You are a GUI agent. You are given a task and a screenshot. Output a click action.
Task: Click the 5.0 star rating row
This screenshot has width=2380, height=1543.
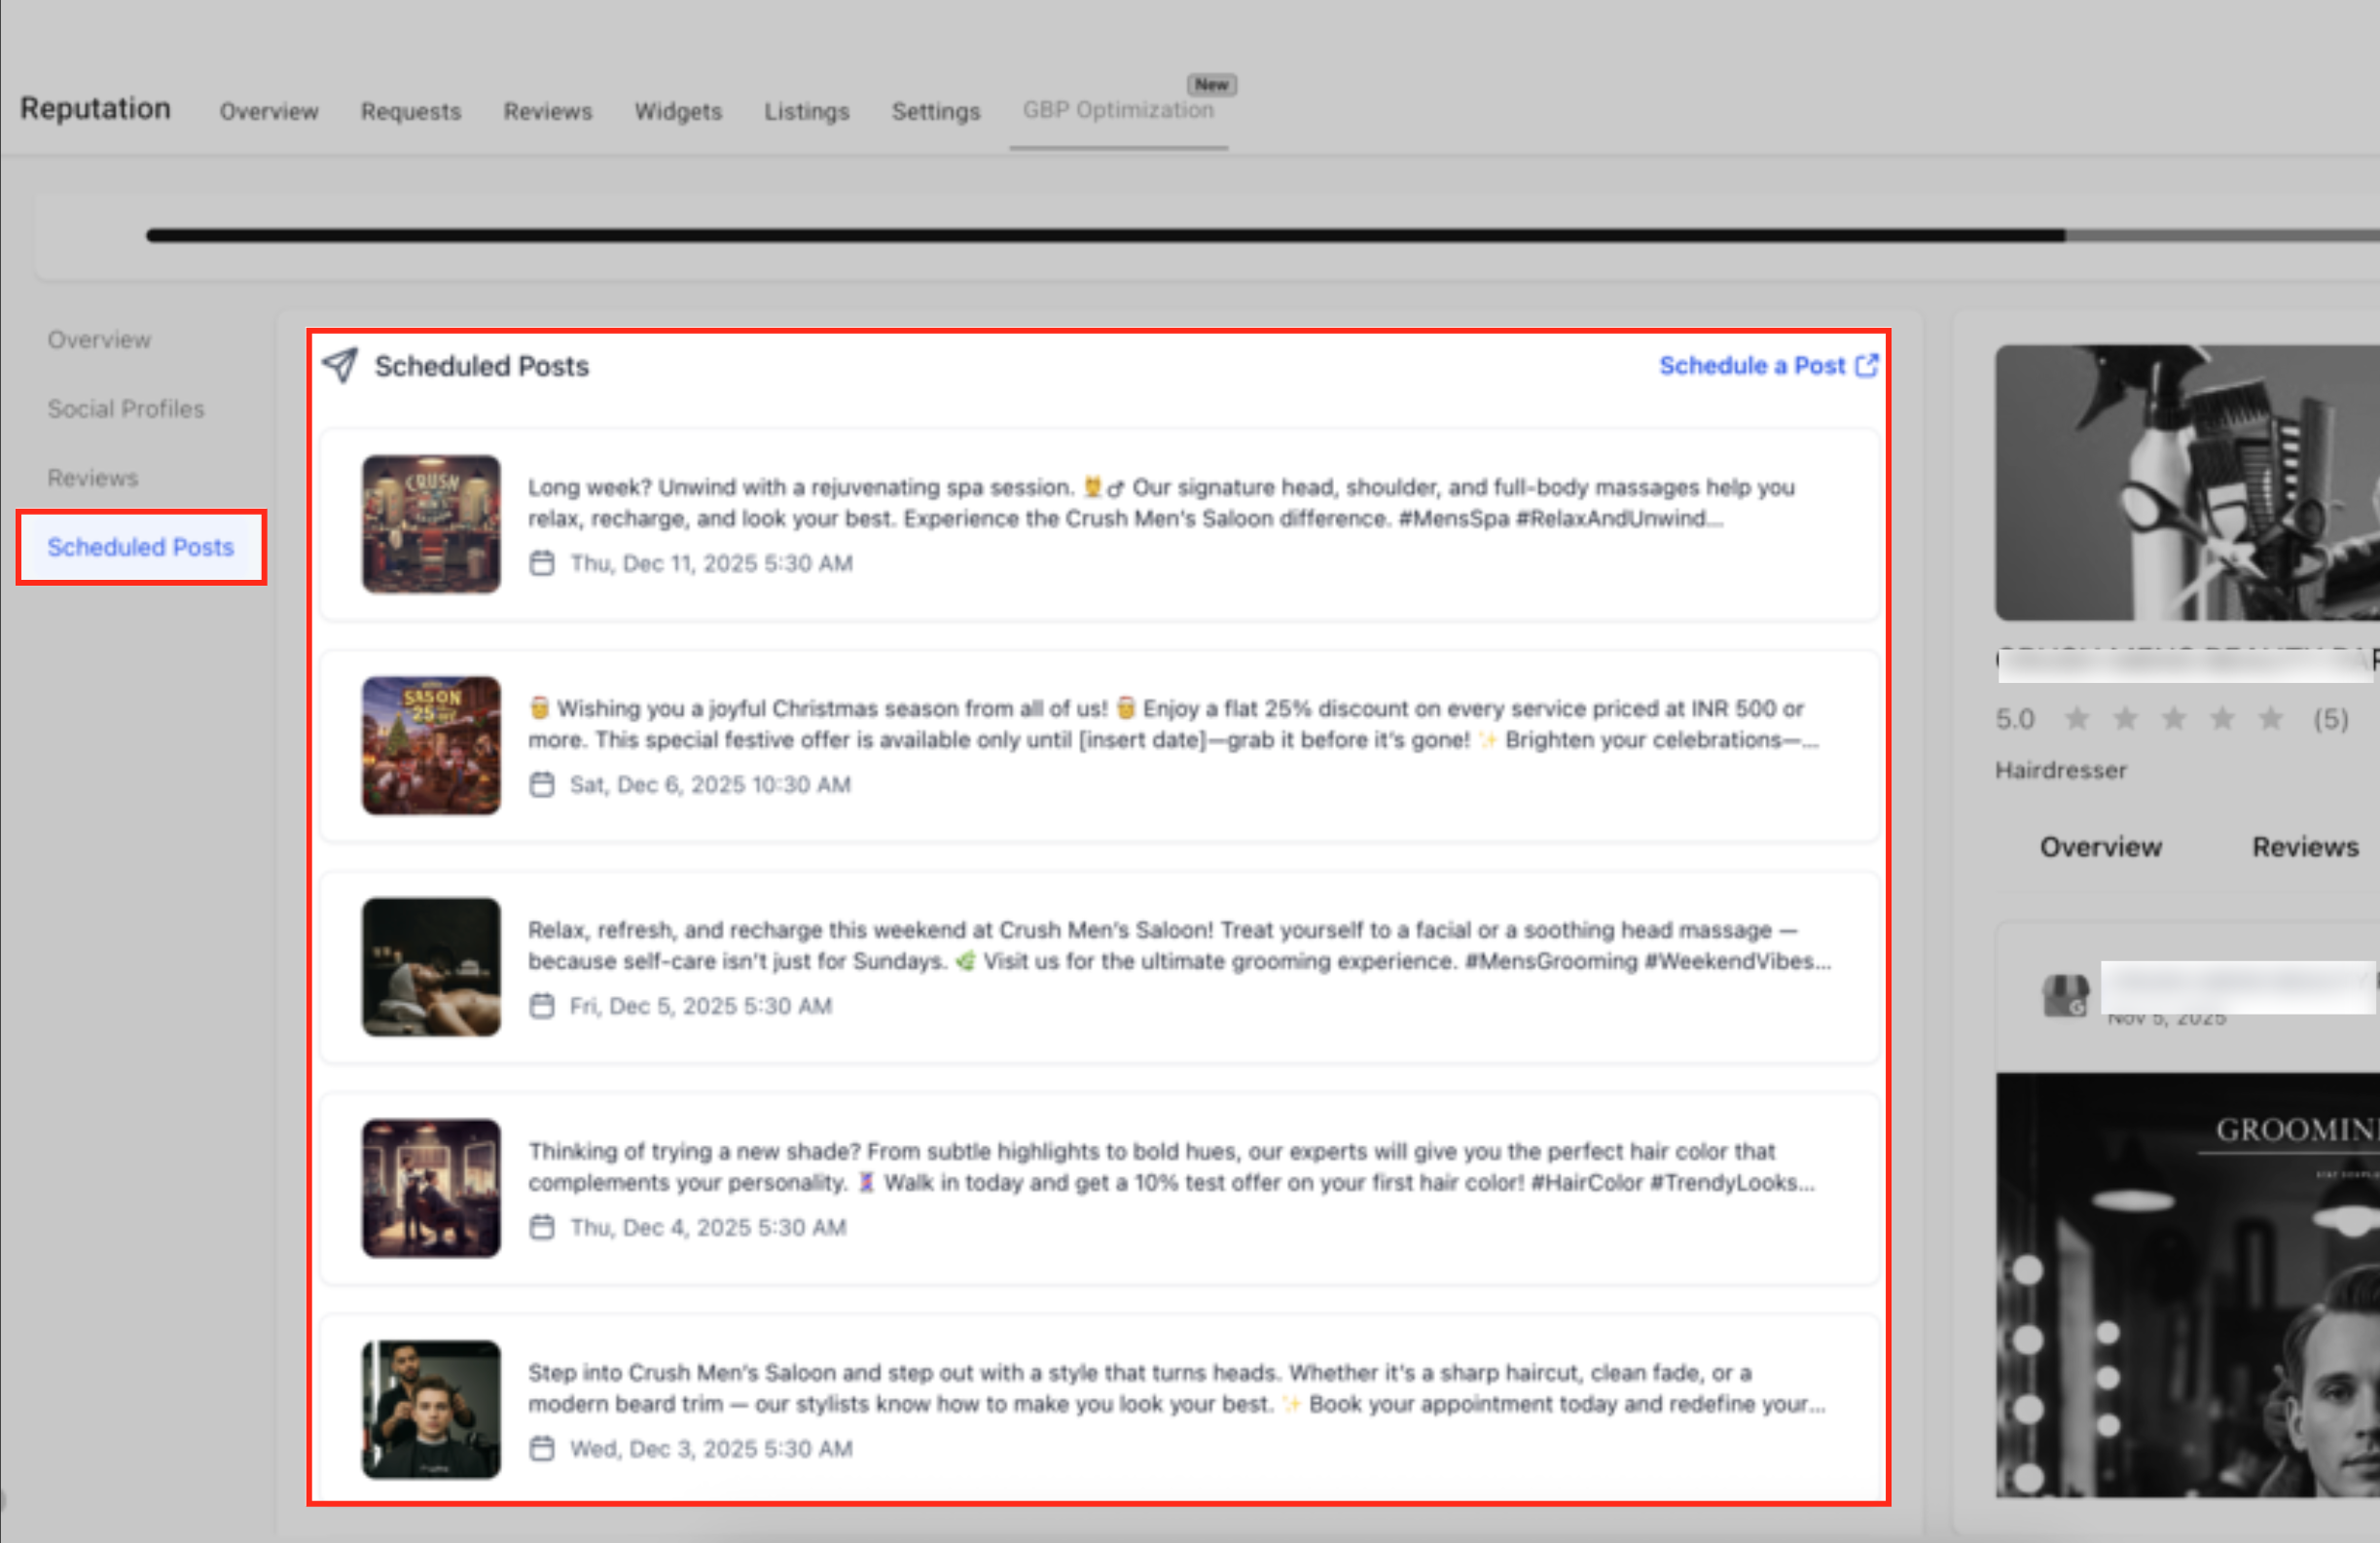pyautogui.click(x=2171, y=718)
